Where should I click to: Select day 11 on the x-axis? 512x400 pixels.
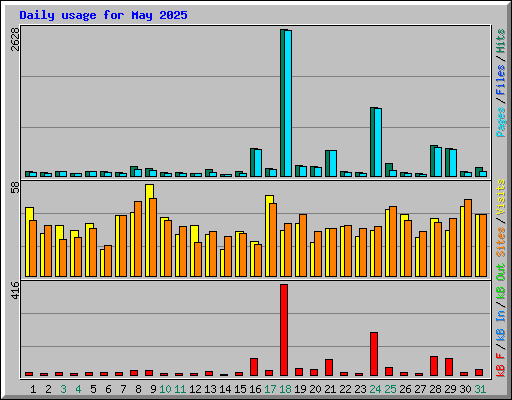(180, 389)
